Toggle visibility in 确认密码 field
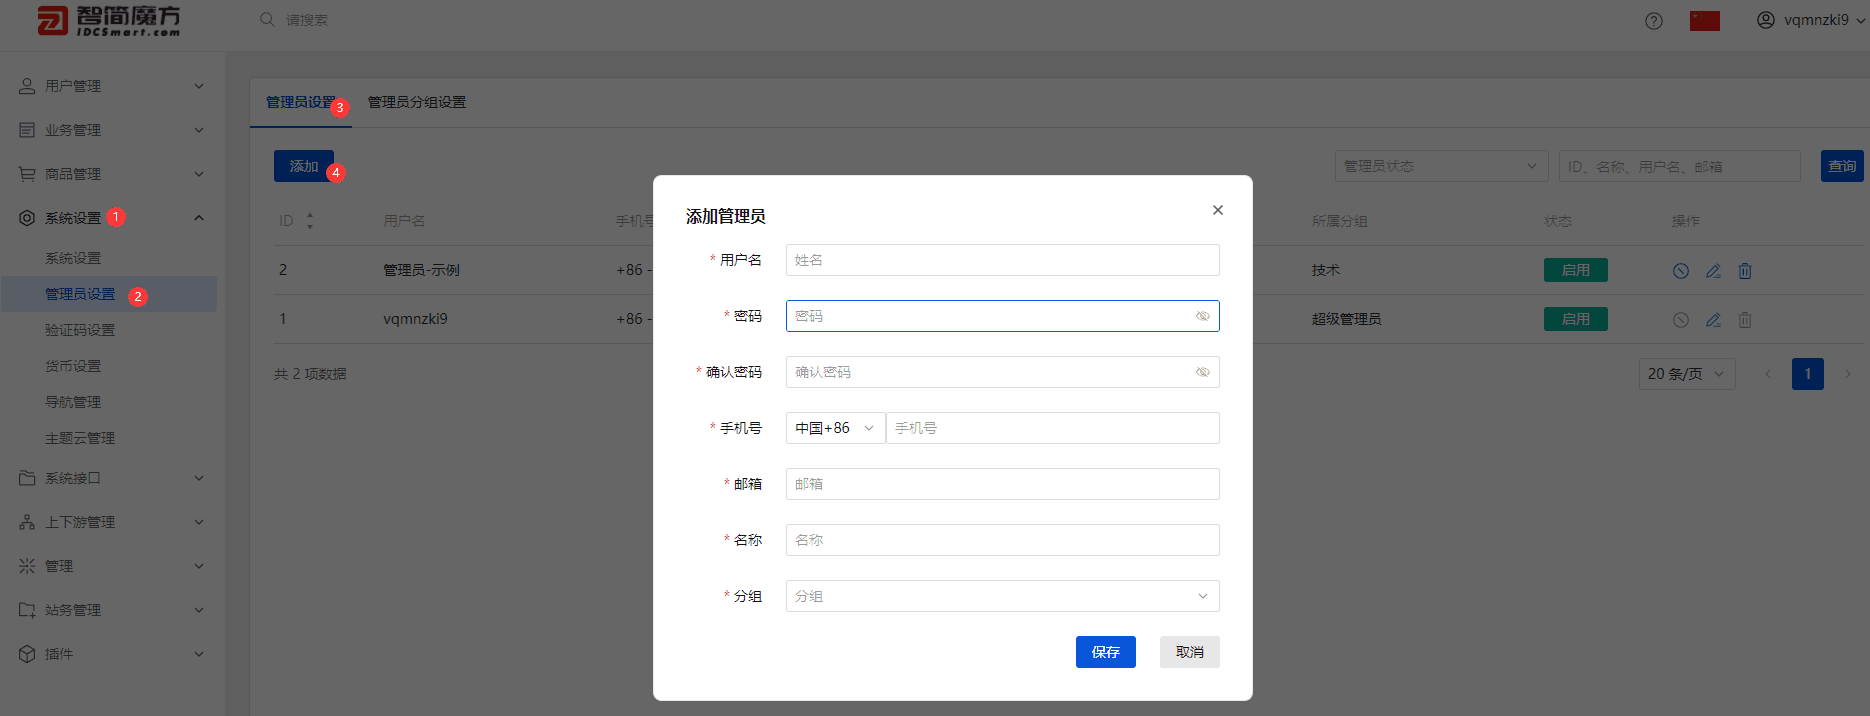 click(x=1203, y=372)
